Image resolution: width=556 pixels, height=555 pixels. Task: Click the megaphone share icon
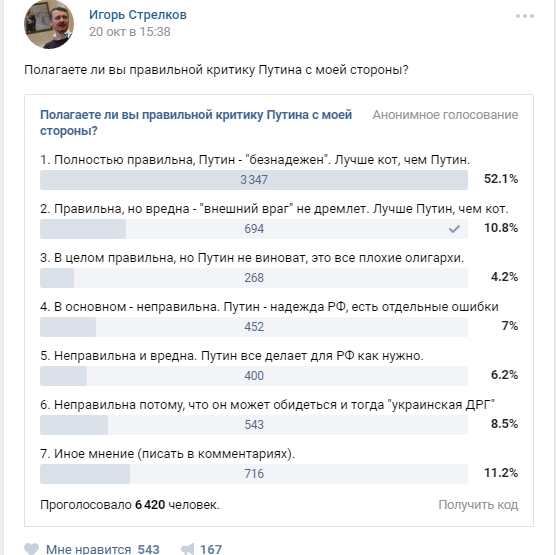pyautogui.click(x=188, y=549)
